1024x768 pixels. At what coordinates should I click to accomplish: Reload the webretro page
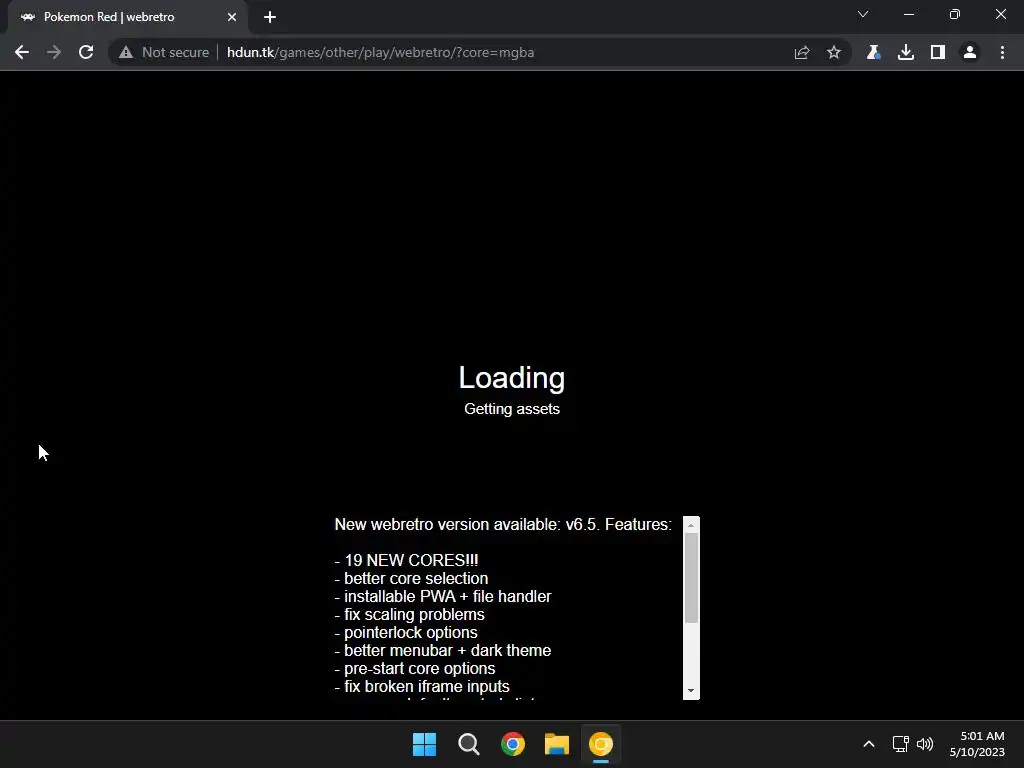coord(86,52)
